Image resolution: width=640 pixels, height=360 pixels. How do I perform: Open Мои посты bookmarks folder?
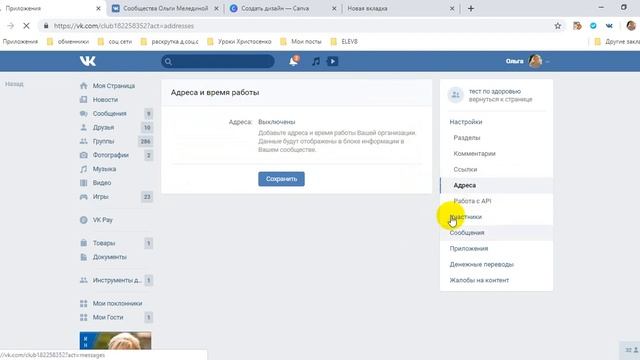point(301,42)
